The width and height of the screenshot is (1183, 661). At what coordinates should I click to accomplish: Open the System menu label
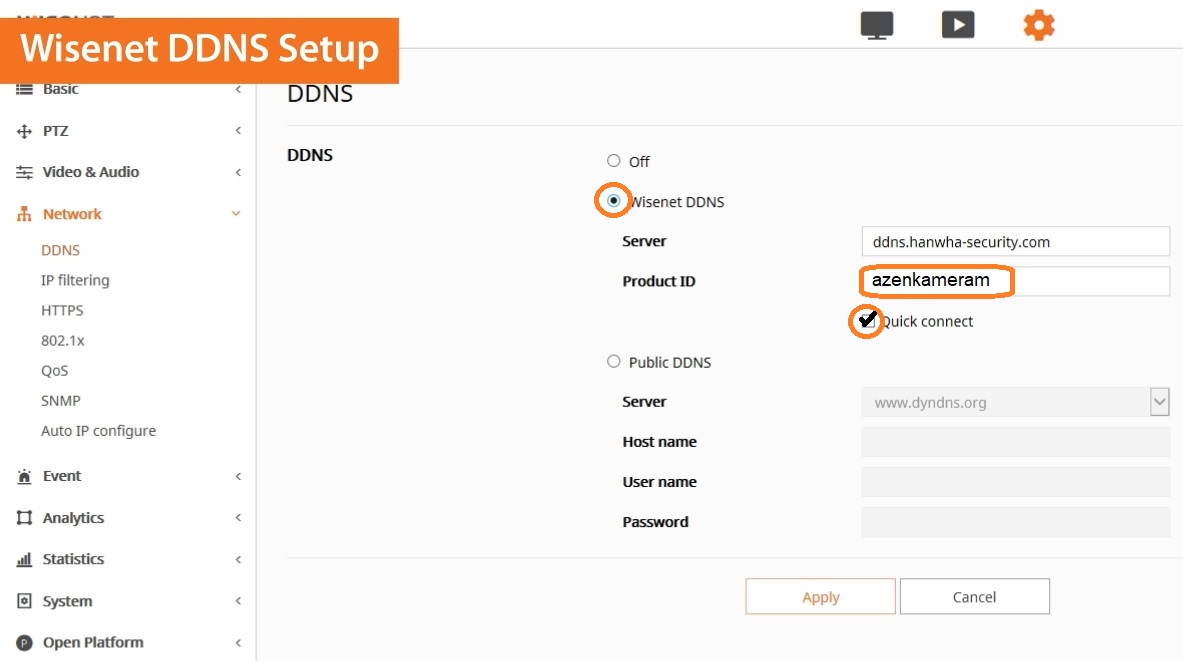pyautogui.click(x=67, y=601)
